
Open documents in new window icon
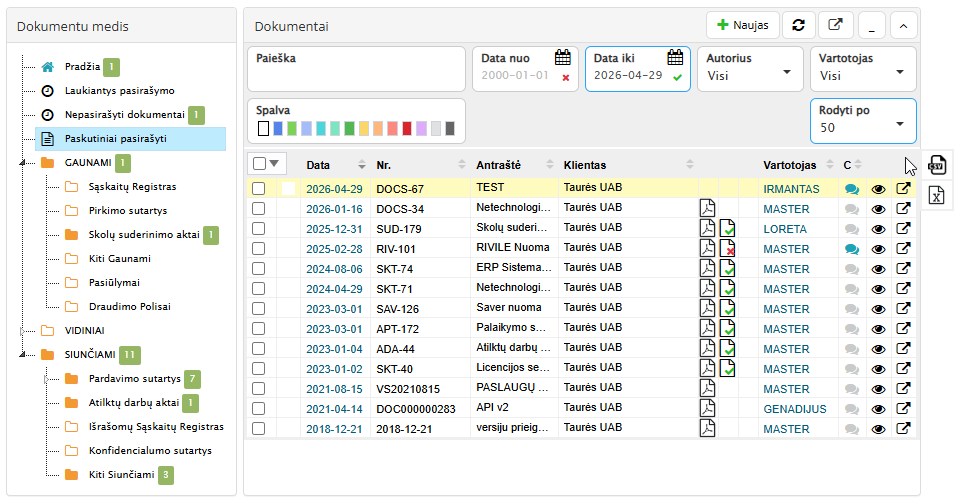click(835, 25)
